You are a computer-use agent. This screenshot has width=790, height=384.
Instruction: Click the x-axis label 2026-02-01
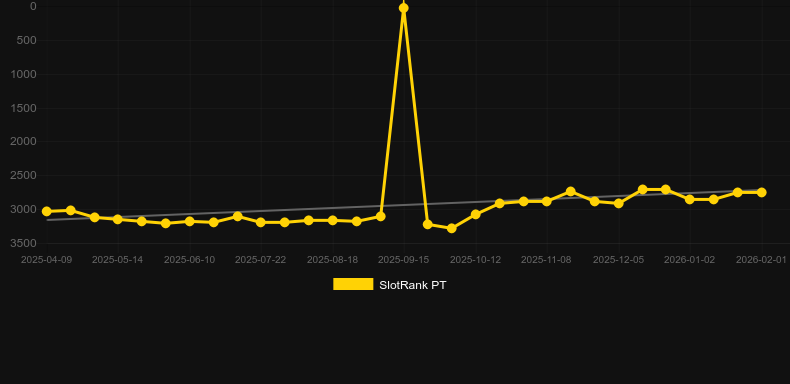coord(761,260)
